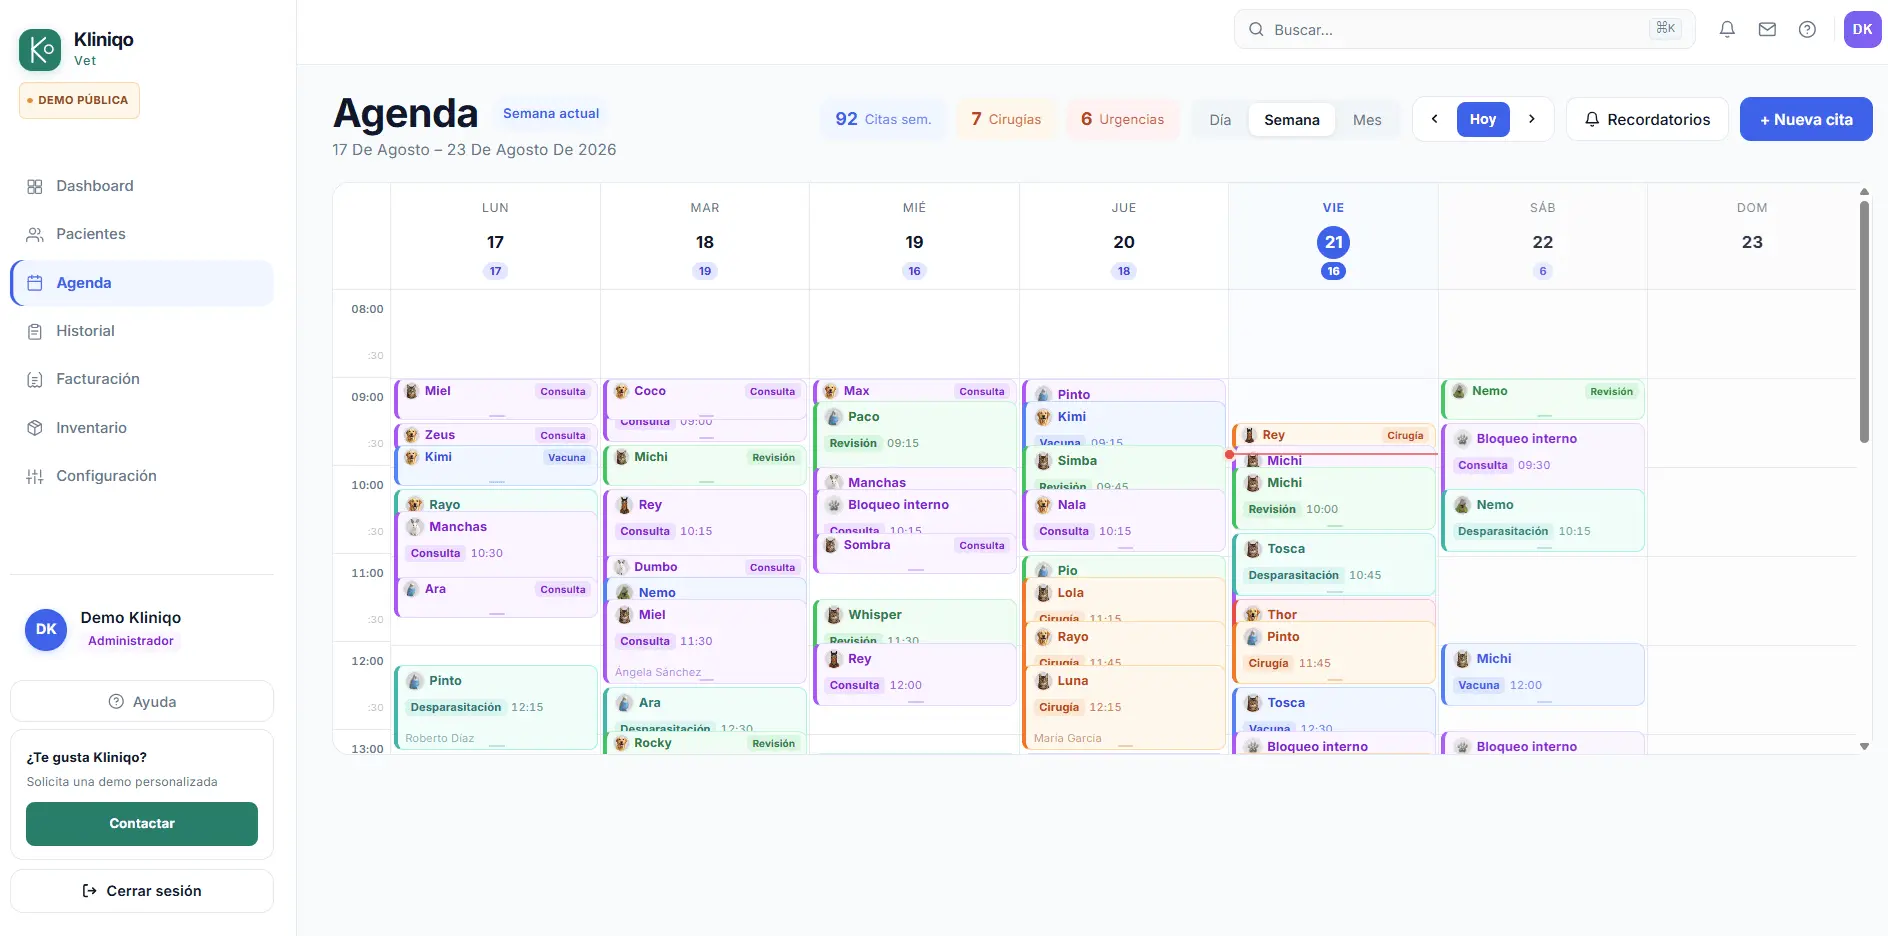1888x936 pixels.
Task: Click the Semana actual badge
Action: (551, 113)
